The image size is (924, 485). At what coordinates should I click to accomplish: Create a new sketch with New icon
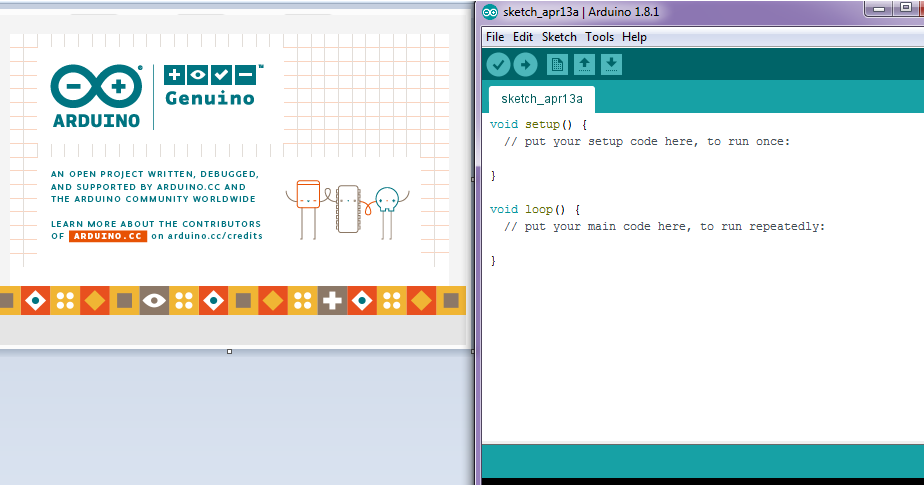pos(557,65)
